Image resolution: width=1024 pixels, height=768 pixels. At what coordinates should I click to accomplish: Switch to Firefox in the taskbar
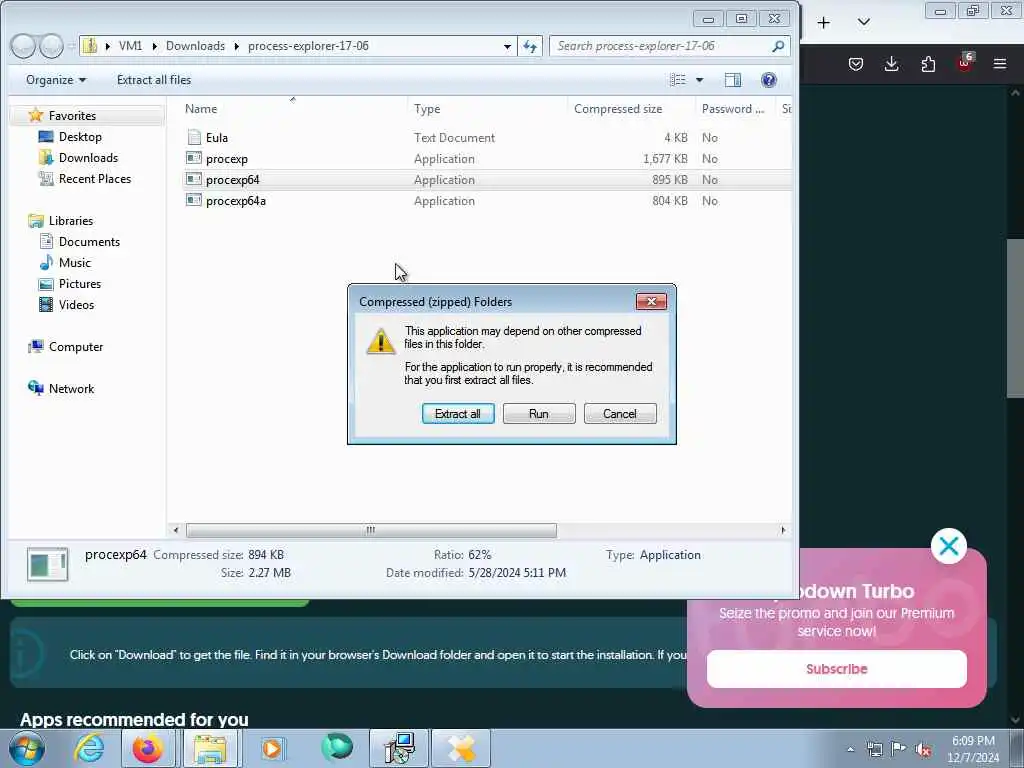(148, 748)
